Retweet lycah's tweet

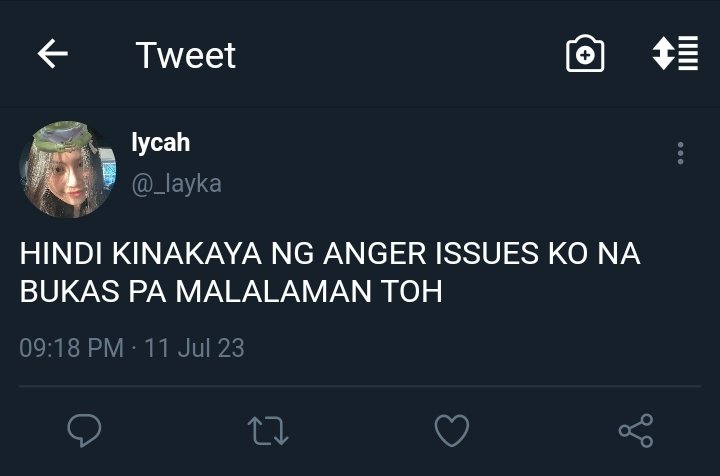[268, 431]
